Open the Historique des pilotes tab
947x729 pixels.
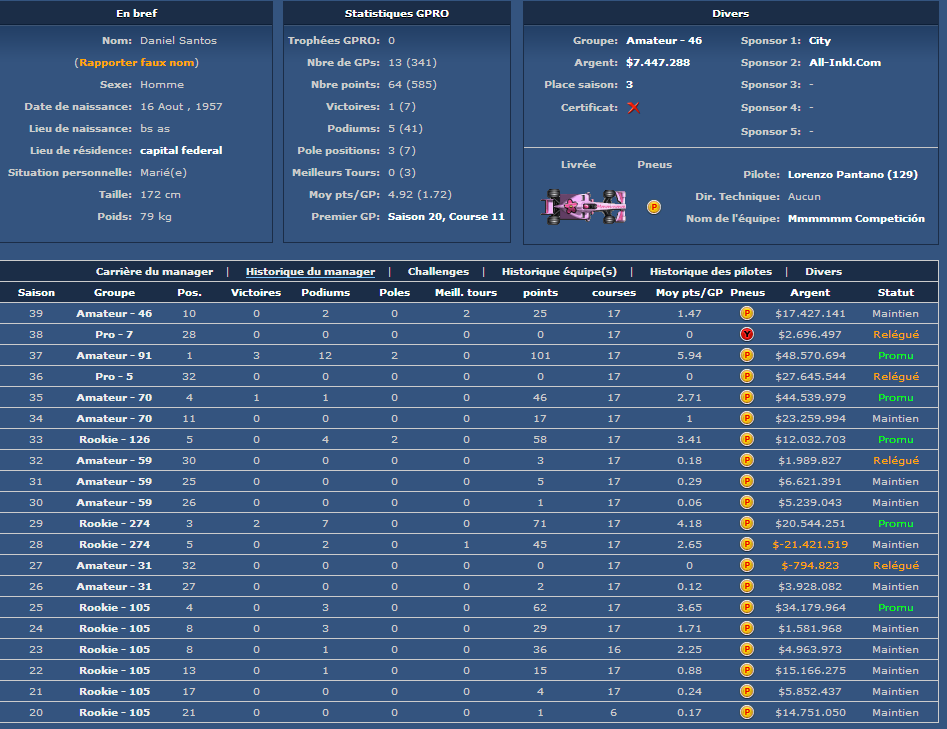tap(711, 272)
